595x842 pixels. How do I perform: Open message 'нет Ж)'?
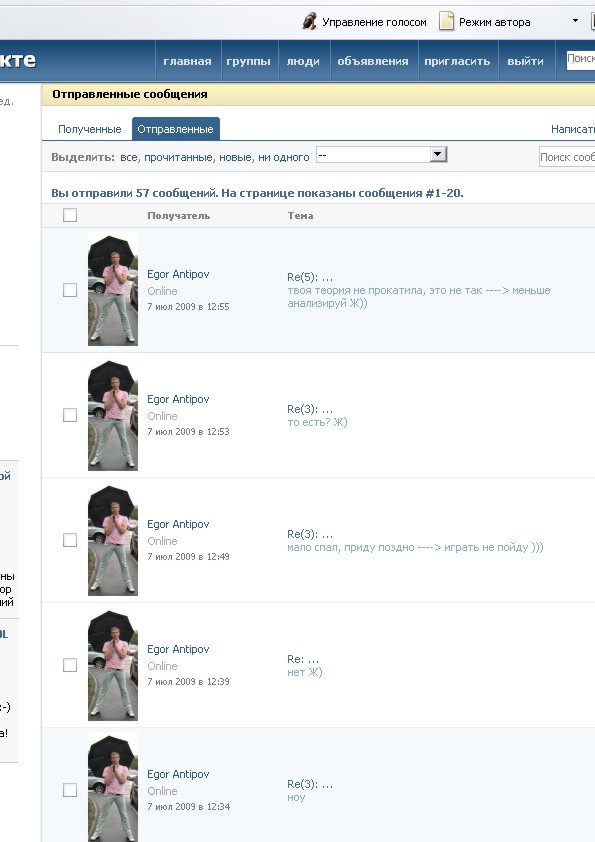pyautogui.click(x=304, y=672)
